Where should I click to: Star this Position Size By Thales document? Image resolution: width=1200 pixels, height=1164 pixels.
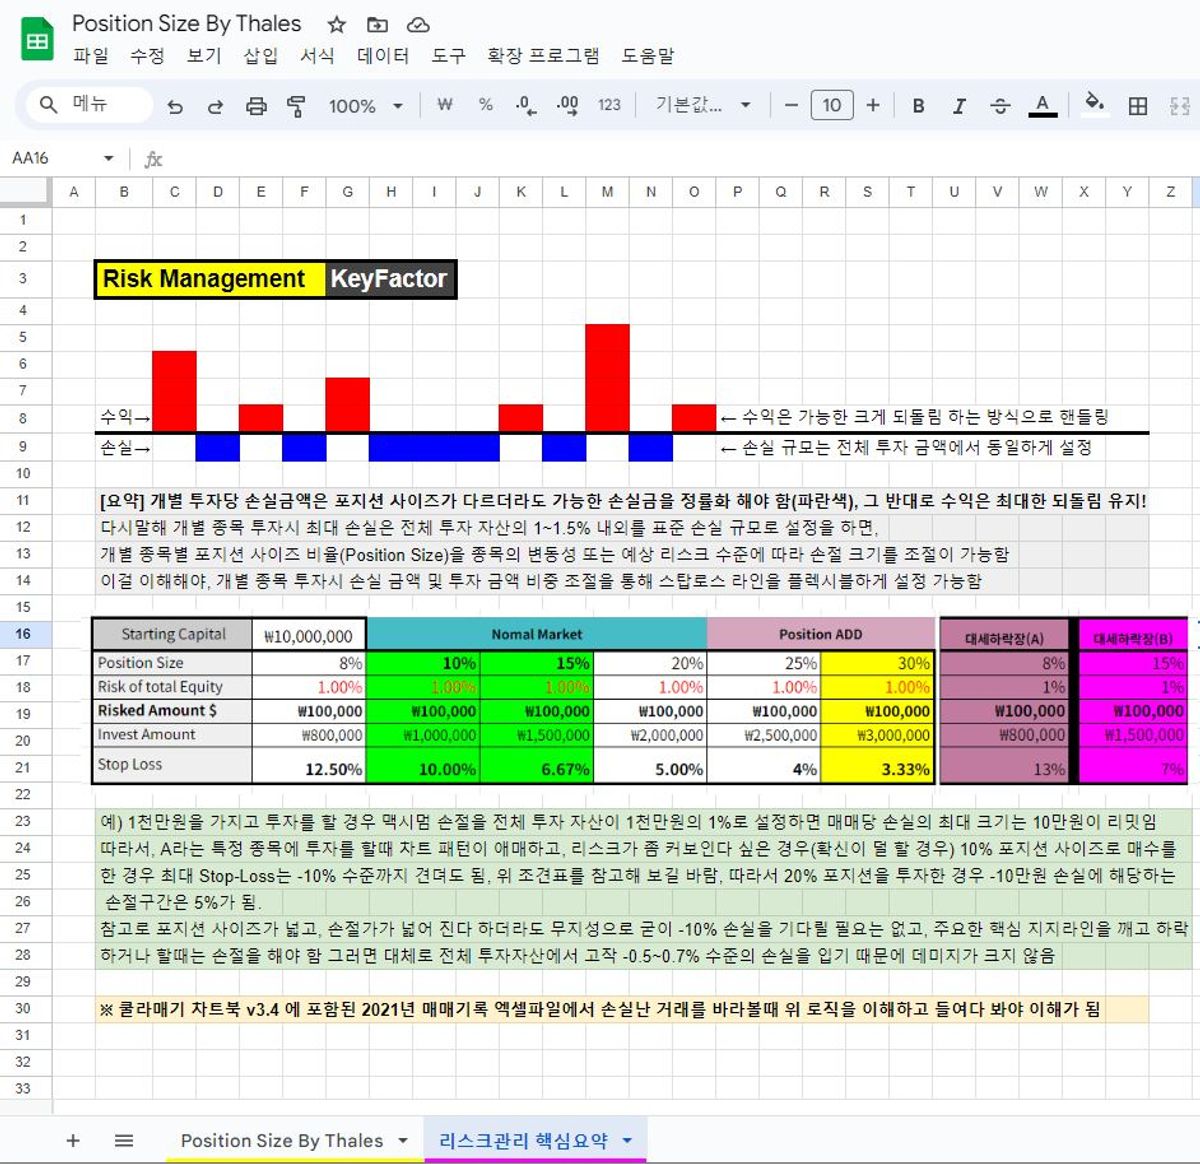337,25
